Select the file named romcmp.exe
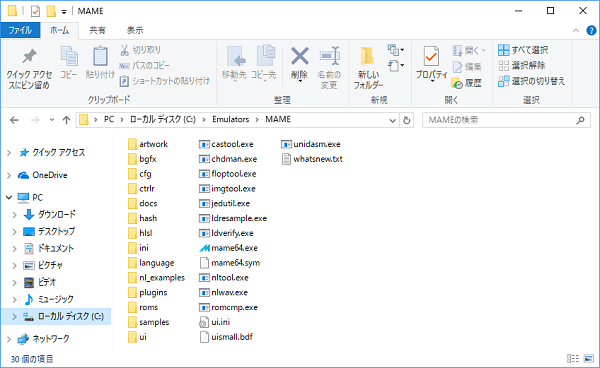The image size is (600, 368). [x=228, y=308]
